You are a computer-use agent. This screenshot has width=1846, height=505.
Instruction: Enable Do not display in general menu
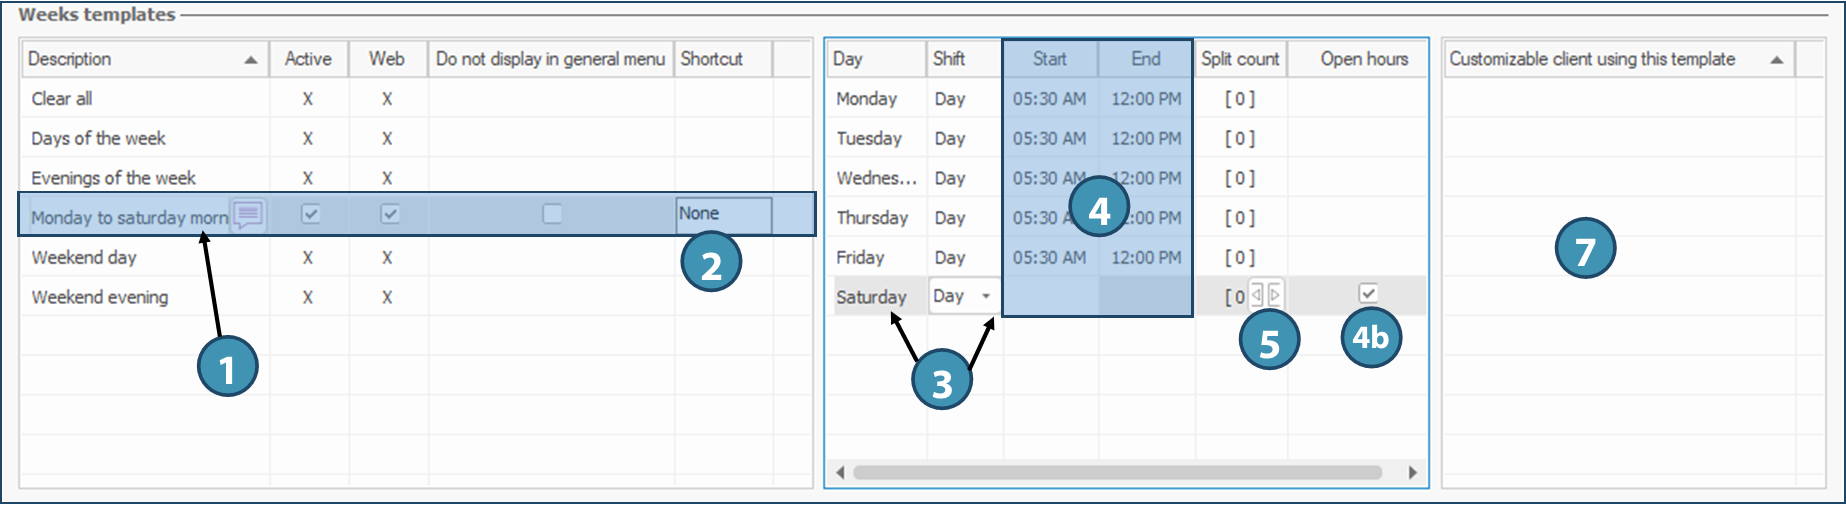click(x=552, y=214)
